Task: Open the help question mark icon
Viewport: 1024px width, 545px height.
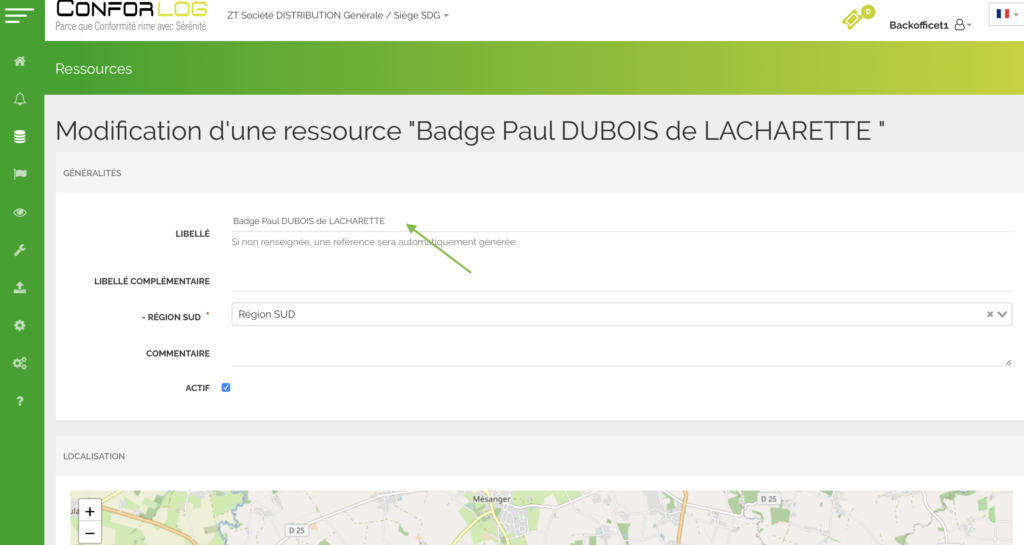Action: coord(20,401)
